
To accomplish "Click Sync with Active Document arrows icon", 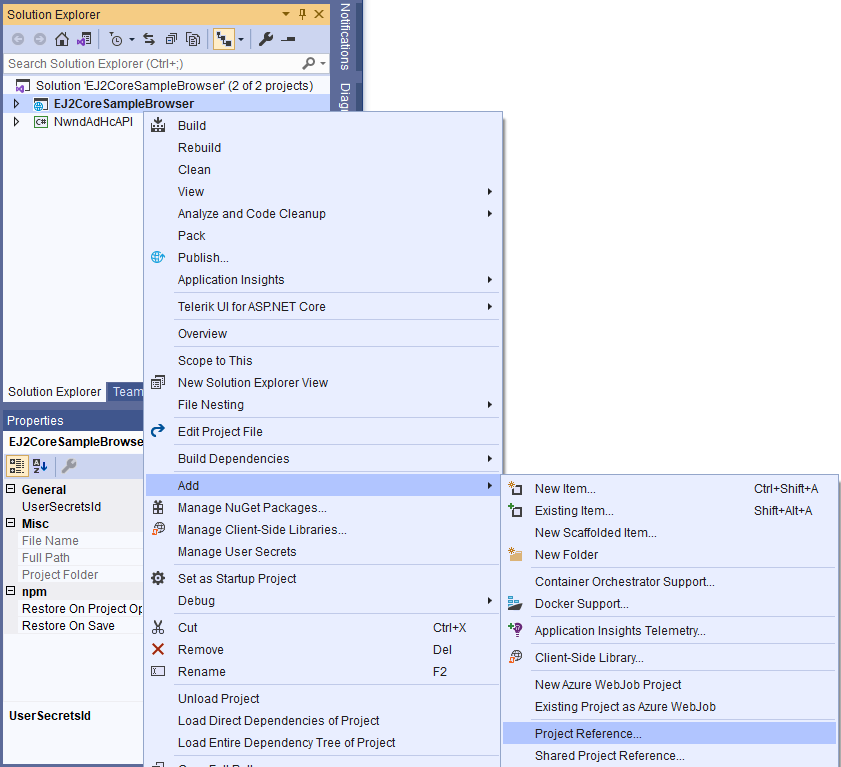I will pos(149,39).
